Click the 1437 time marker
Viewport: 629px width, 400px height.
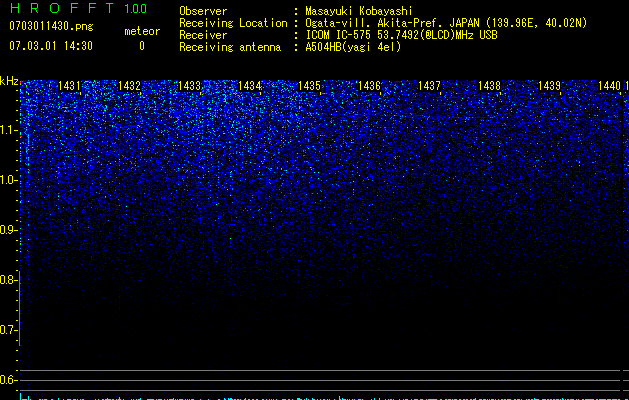pos(429,86)
